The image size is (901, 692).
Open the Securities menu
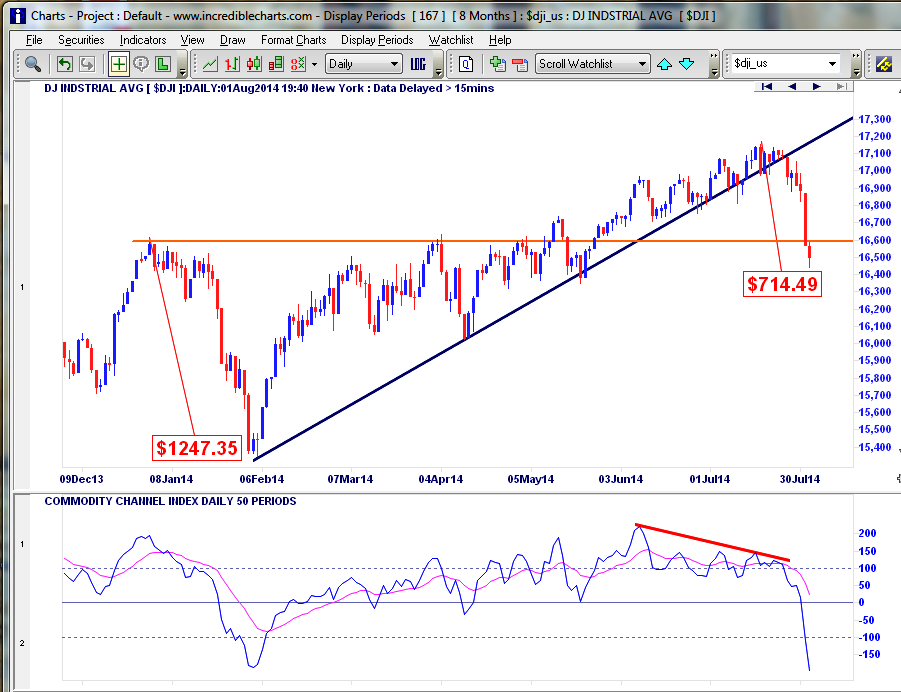[x=81, y=40]
